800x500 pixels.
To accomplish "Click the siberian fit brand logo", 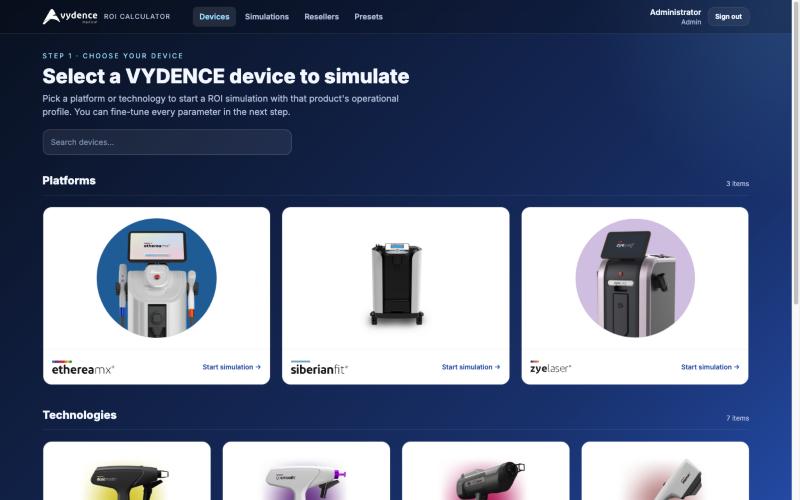I will [x=319, y=368].
